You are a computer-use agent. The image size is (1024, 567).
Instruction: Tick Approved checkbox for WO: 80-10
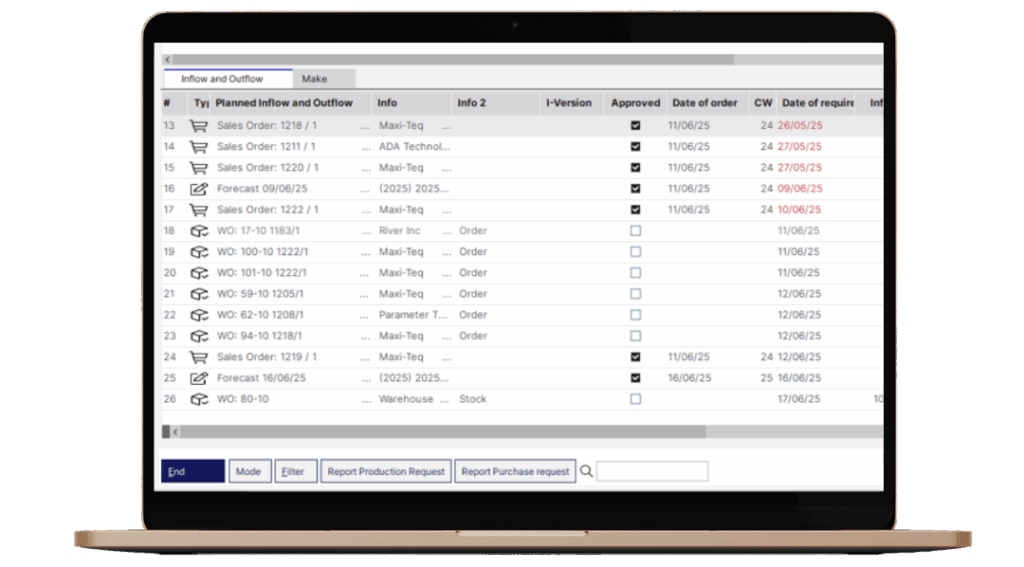[635, 399]
